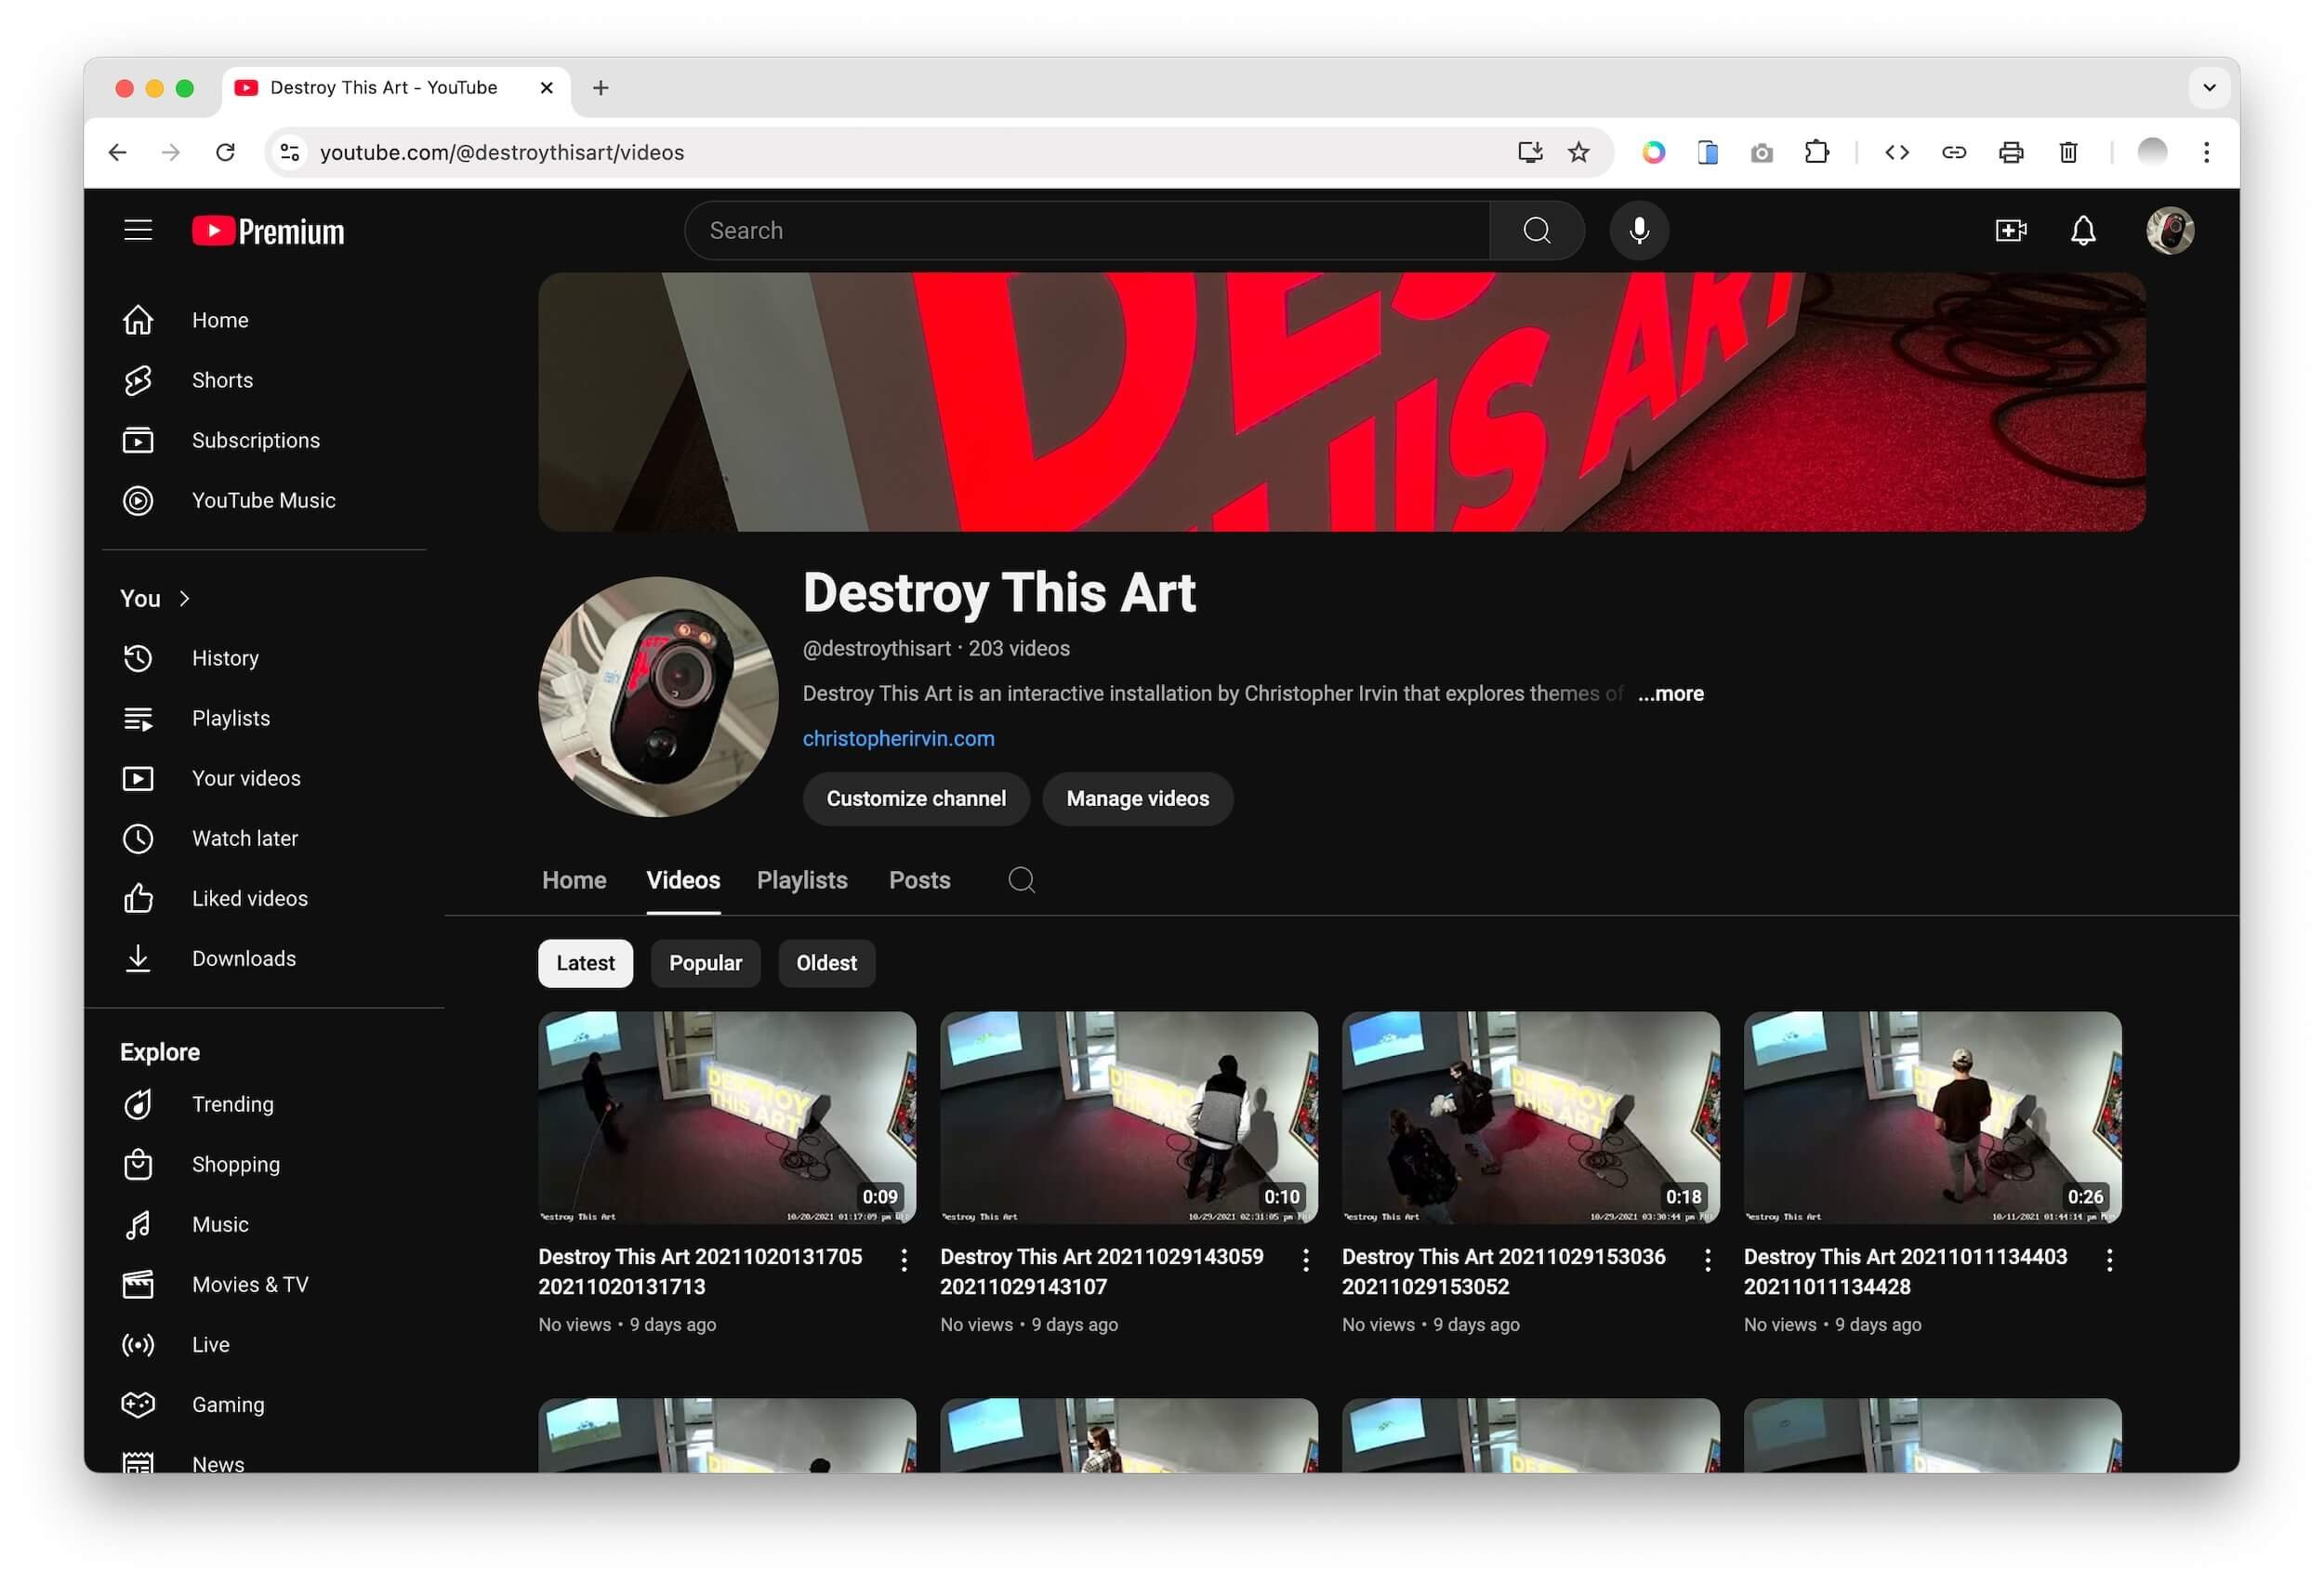The width and height of the screenshot is (2324, 1584).
Task: Open options for video 20211011134403
Action: tap(2109, 1260)
